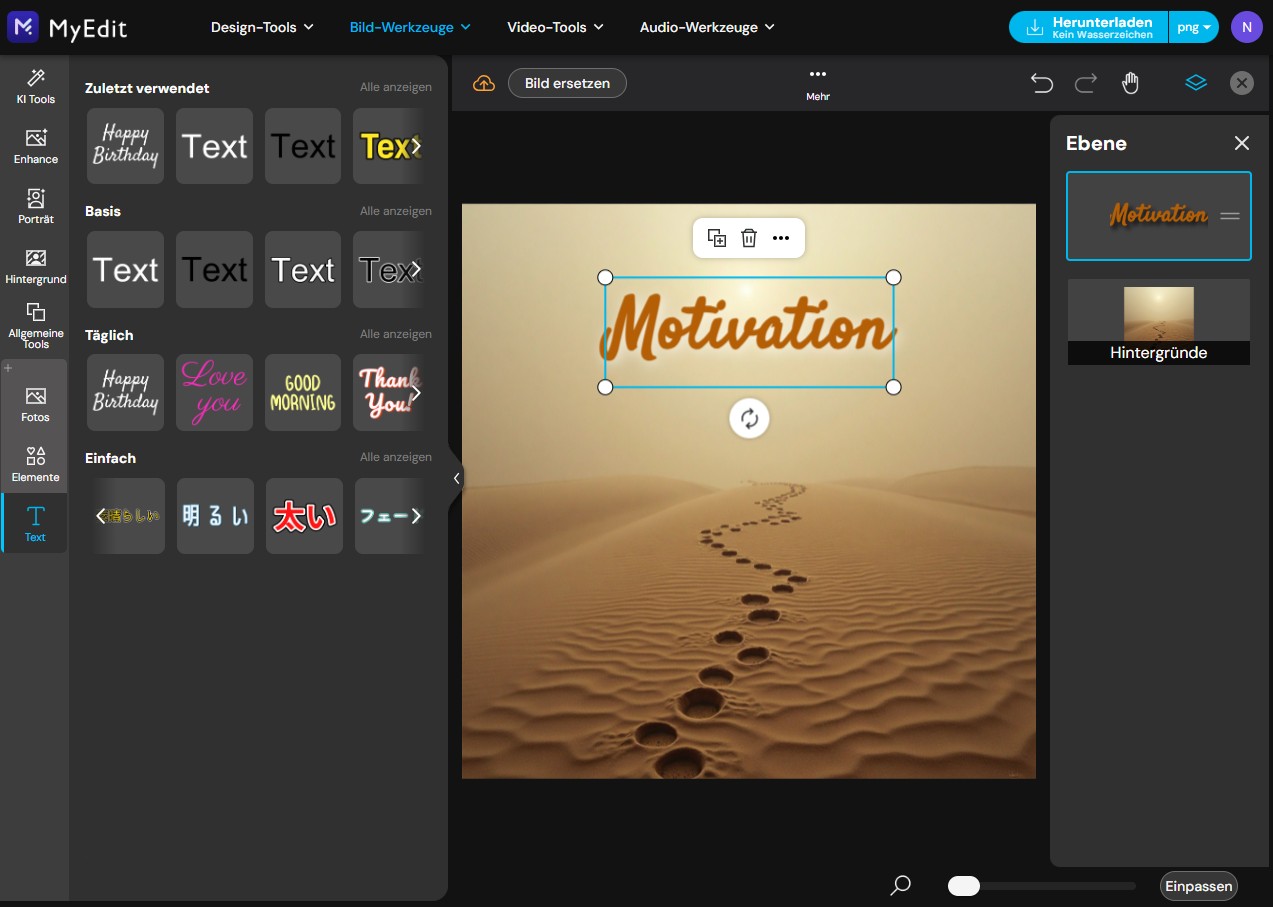Select the Enhance tool
Image resolution: width=1273 pixels, height=907 pixels.
point(35,146)
